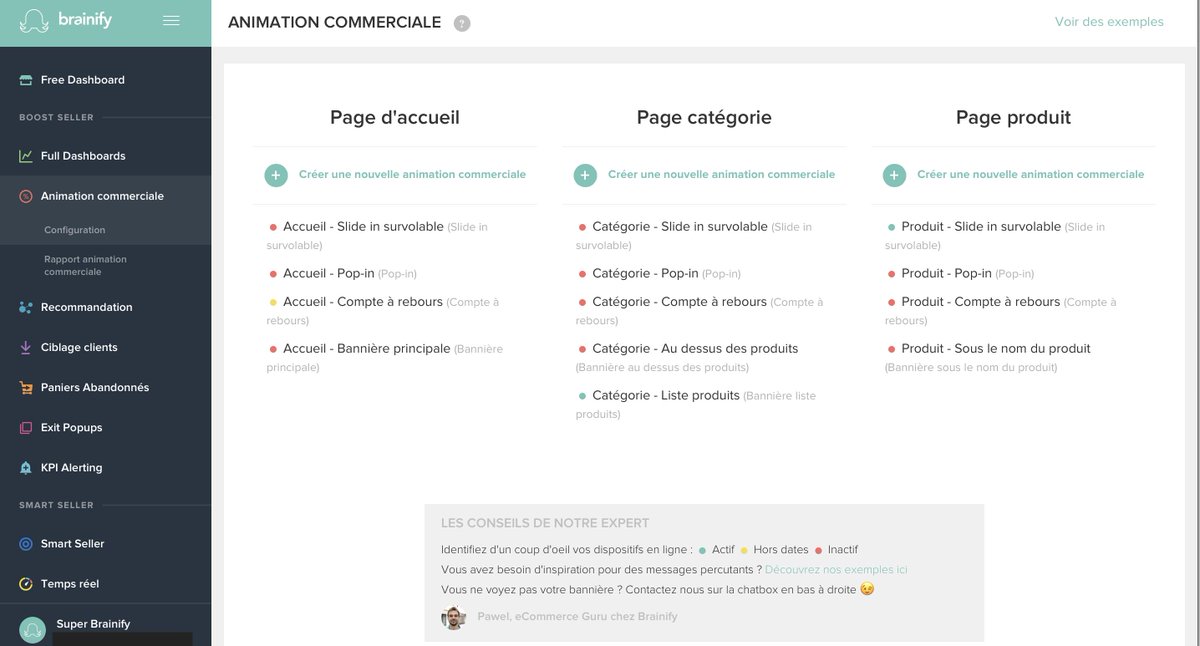1200x646 pixels.
Task: Click the Full Dashboards chart icon
Action: (26, 156)
